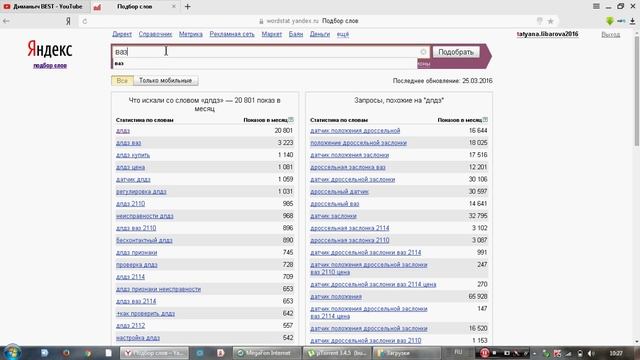Open MegaFon Internet taskbar window
This screenshot has height=360, width=640.
267,353
